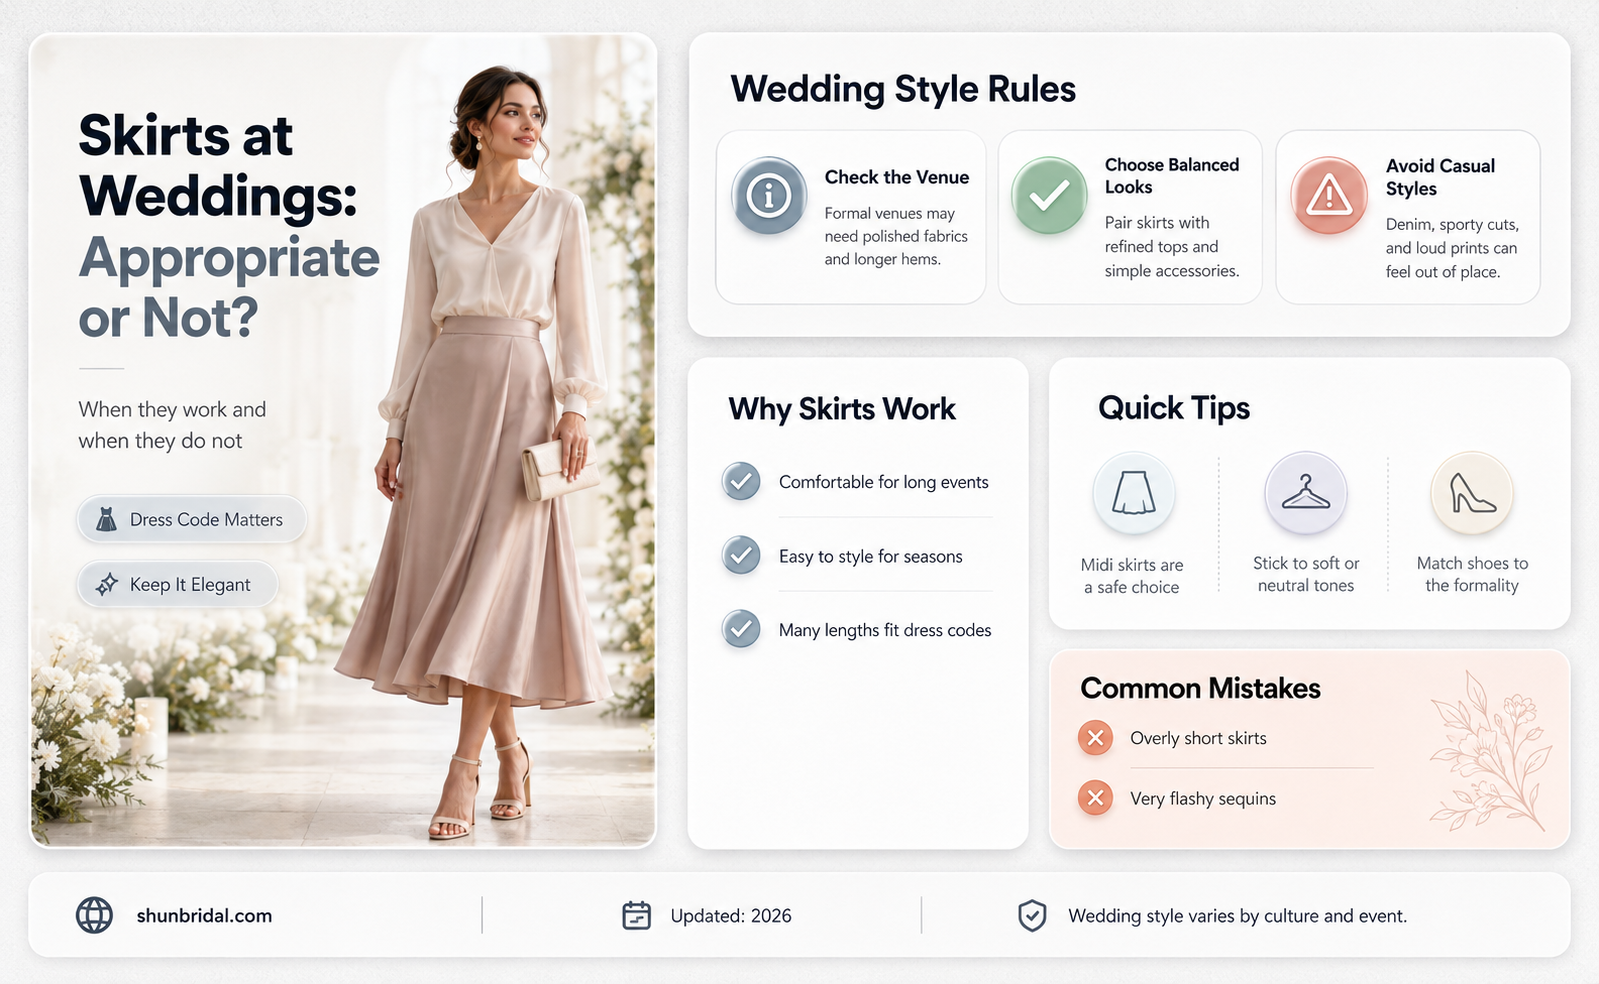Toggle the check beside Many lengths fit dress codes
Screen dimensions: 1599x984
[741, 629]
